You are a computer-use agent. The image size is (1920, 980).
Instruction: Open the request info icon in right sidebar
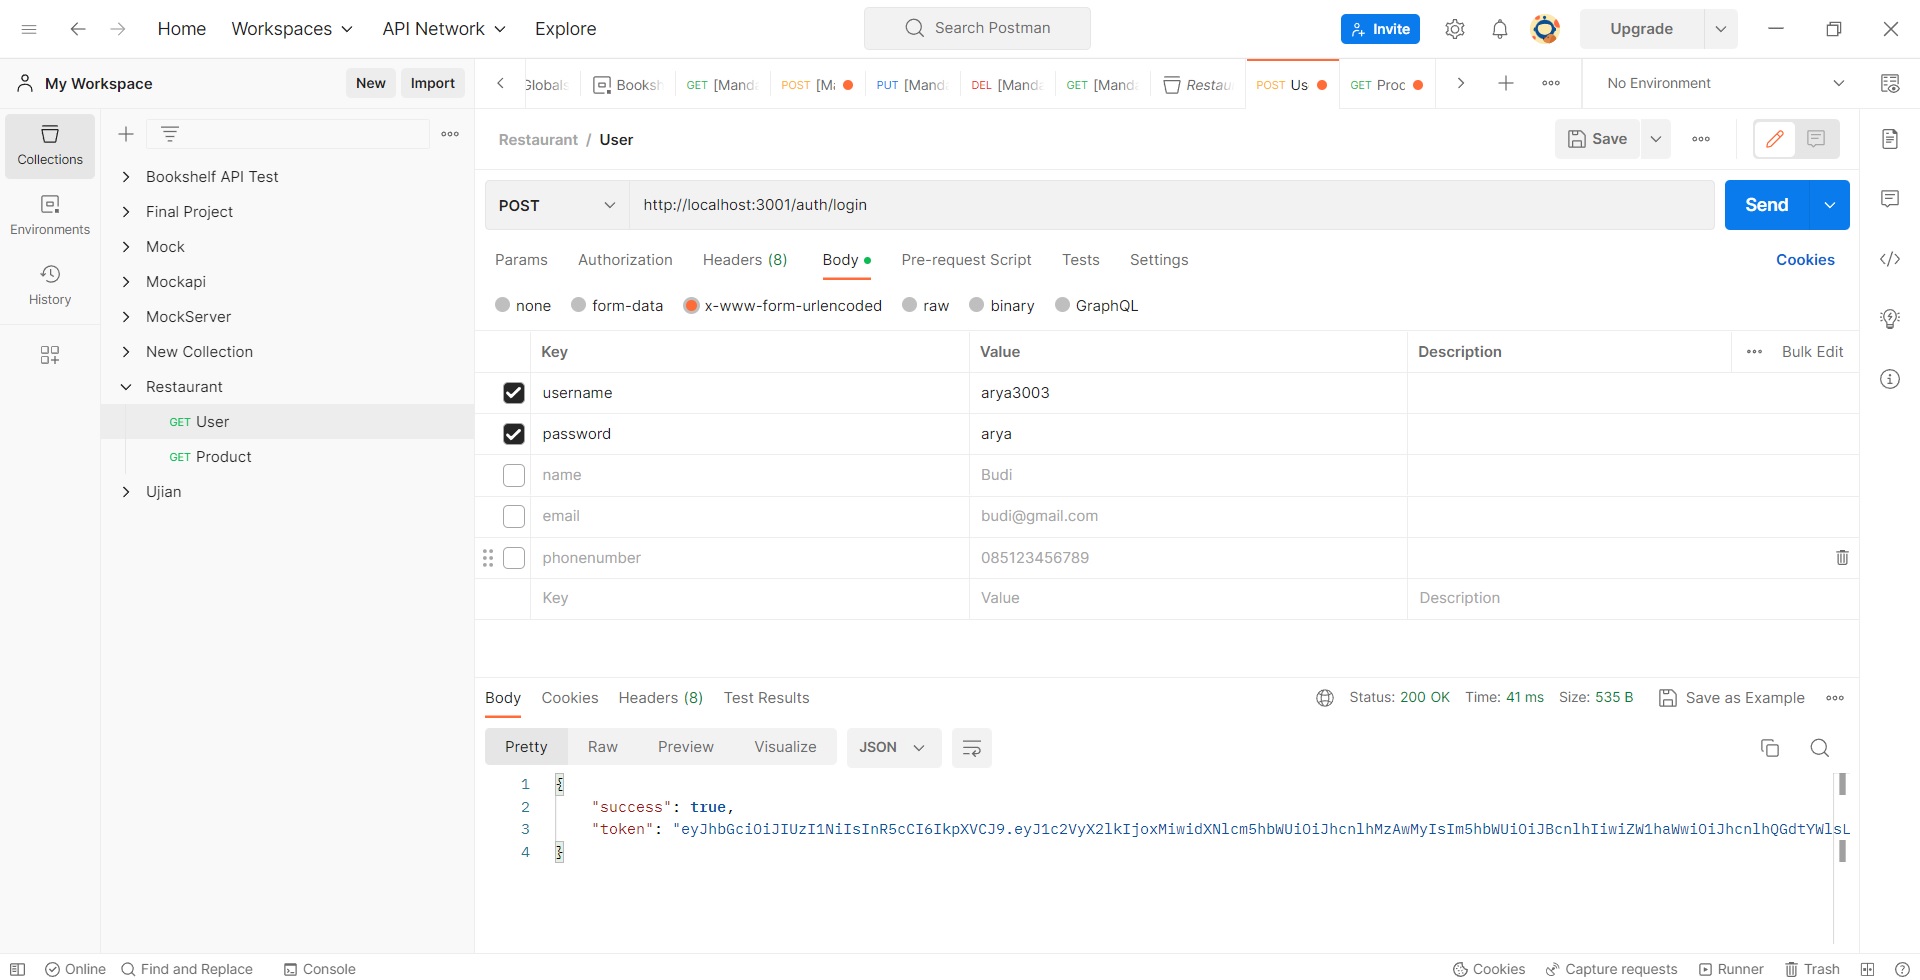click(x=1890, y=379)
